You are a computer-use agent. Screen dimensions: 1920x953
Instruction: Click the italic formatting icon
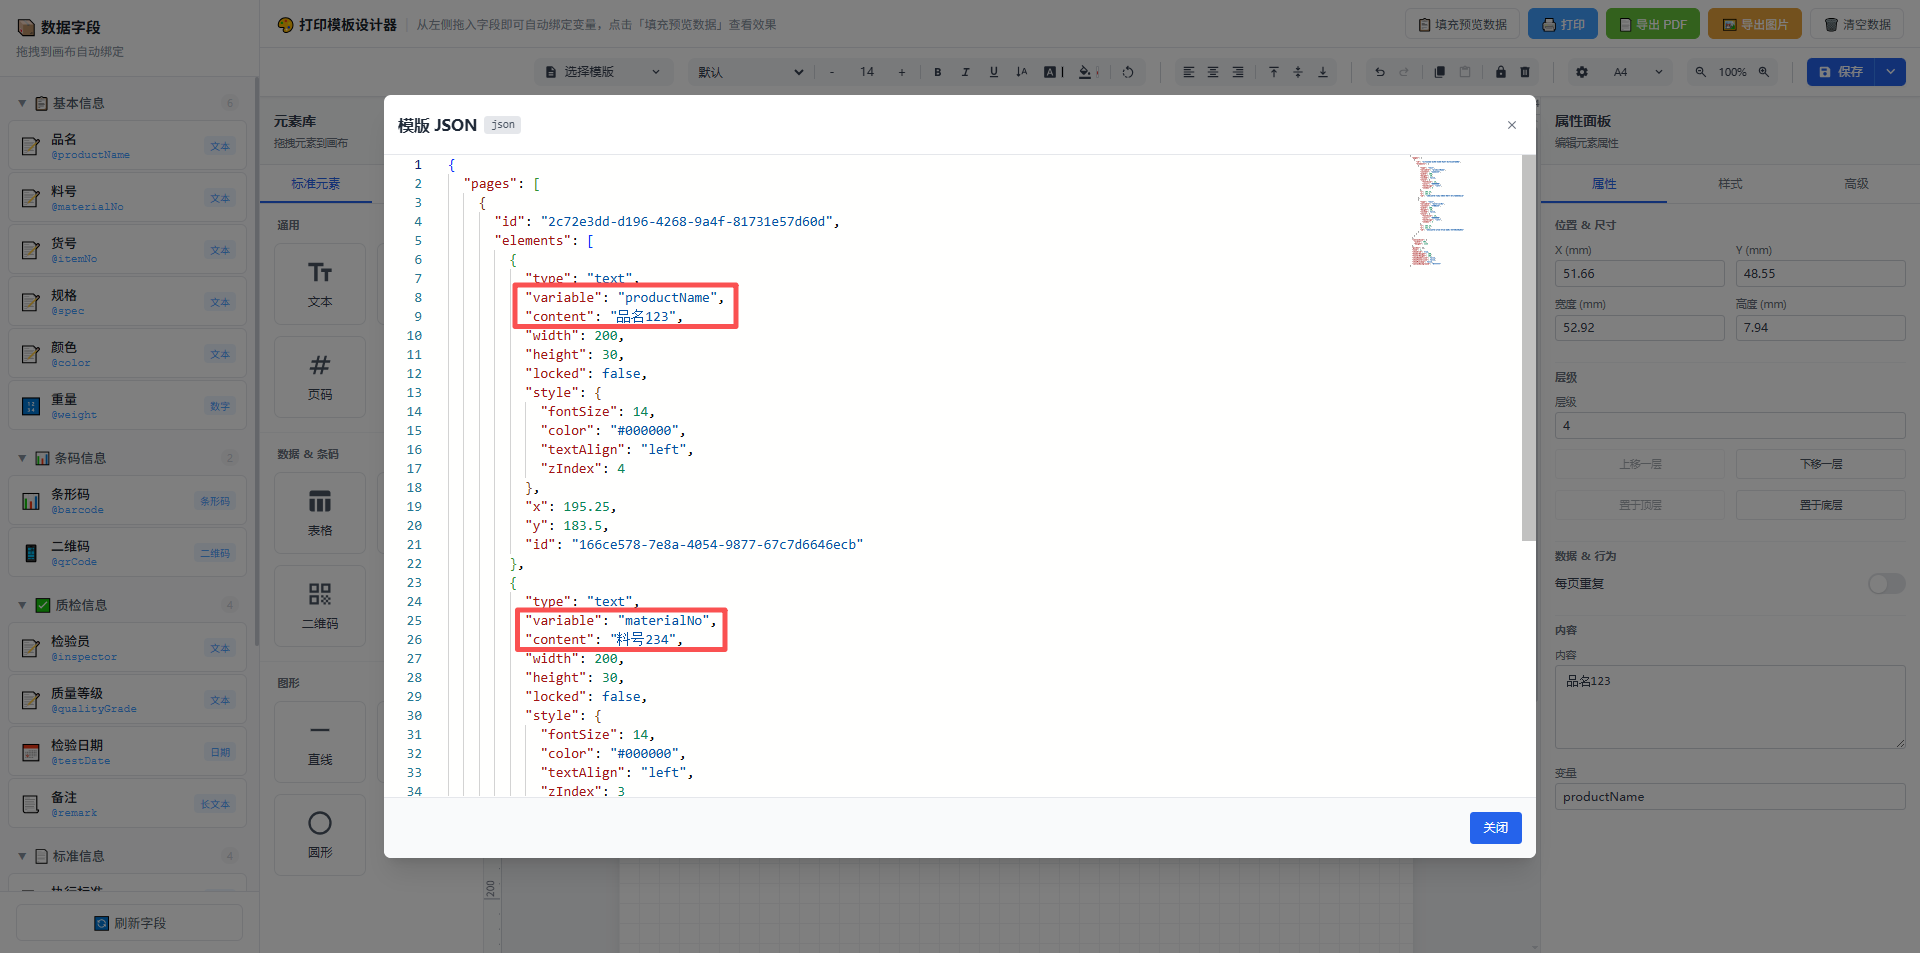pyautogui.click(x=965, y=72)
